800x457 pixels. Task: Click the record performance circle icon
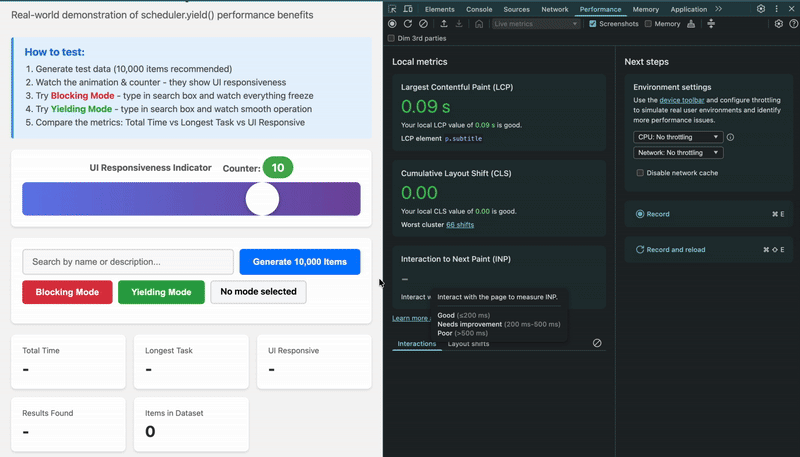[x=392, y=23]
